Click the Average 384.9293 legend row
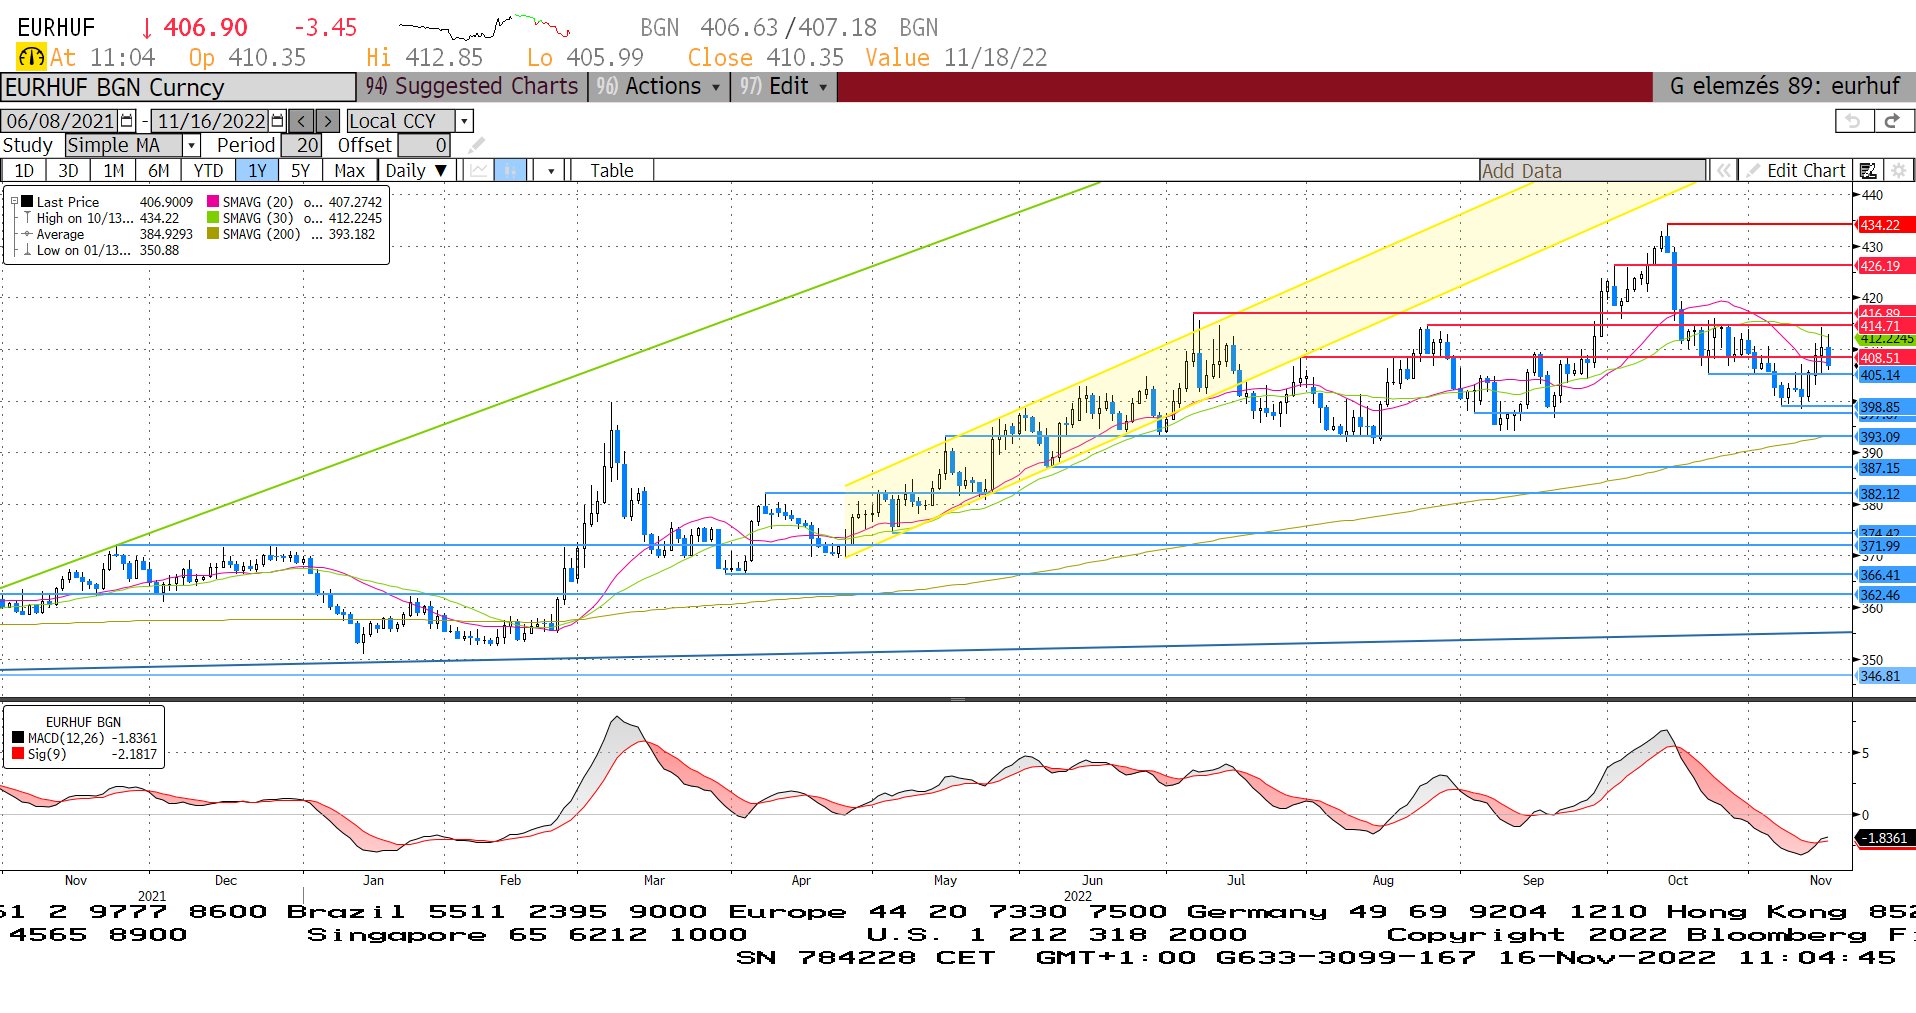The height and width of the screenshot is (1013, 1916). [107, 234]
